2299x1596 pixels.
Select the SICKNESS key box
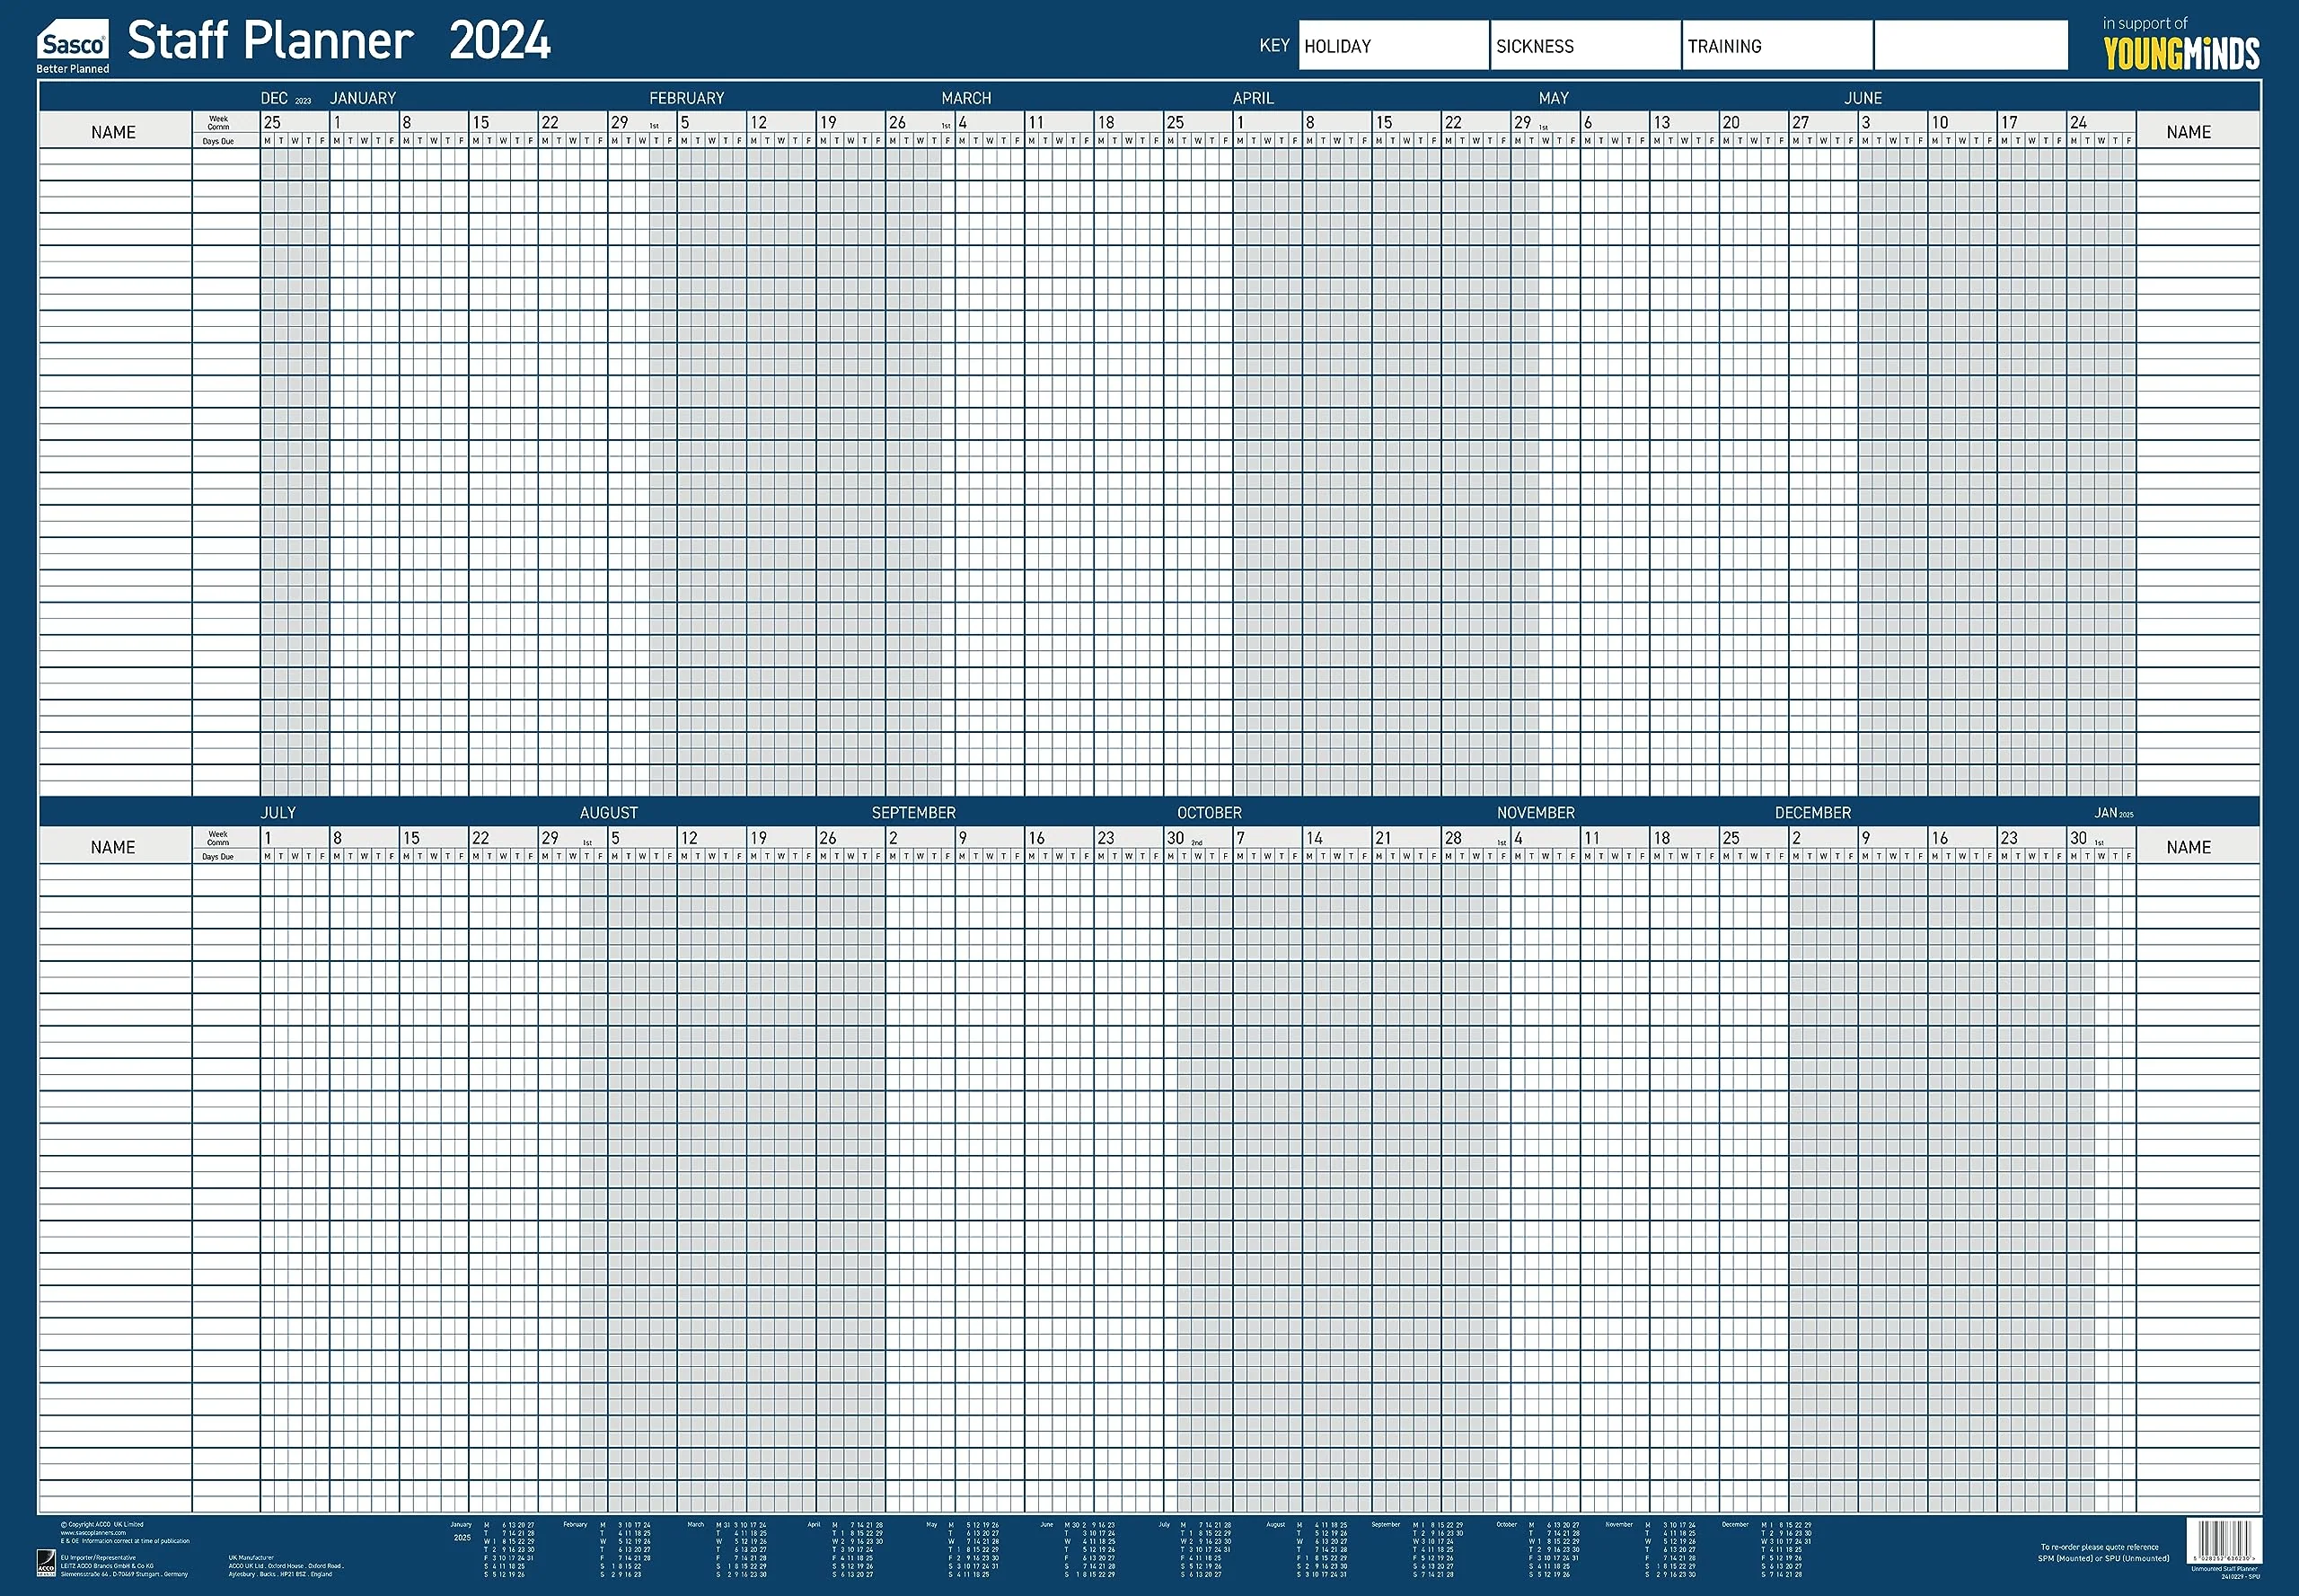click(1585, 46)
